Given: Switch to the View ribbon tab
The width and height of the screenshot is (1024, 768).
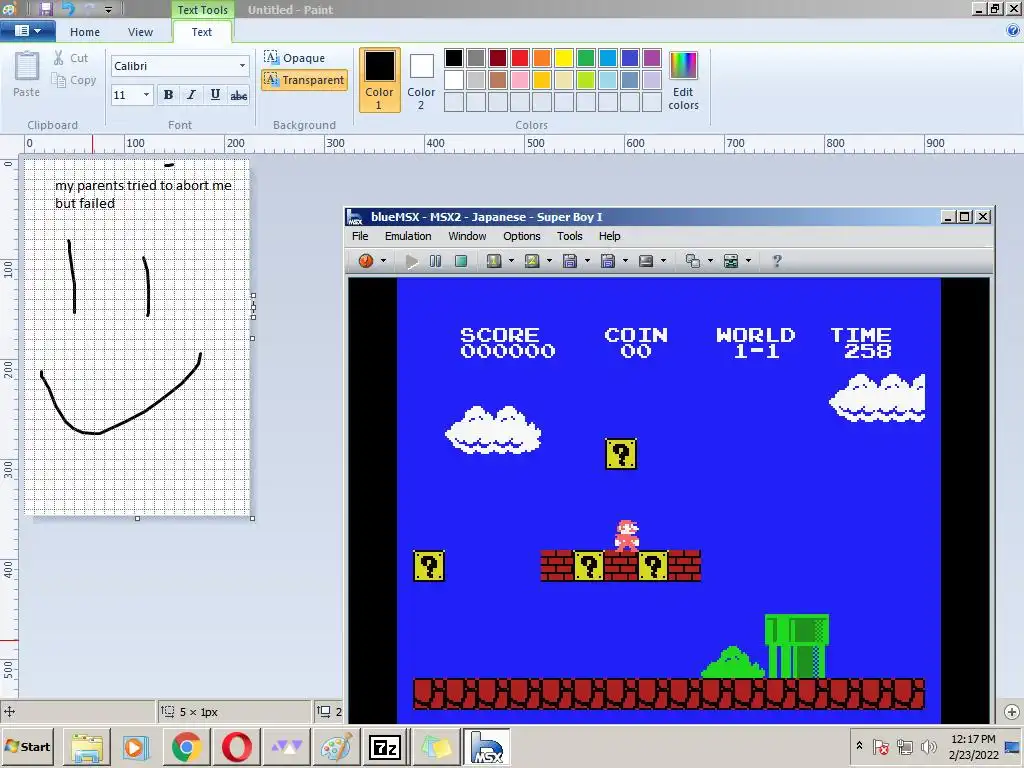Looking at the screenshot, I should pos(140,31).
